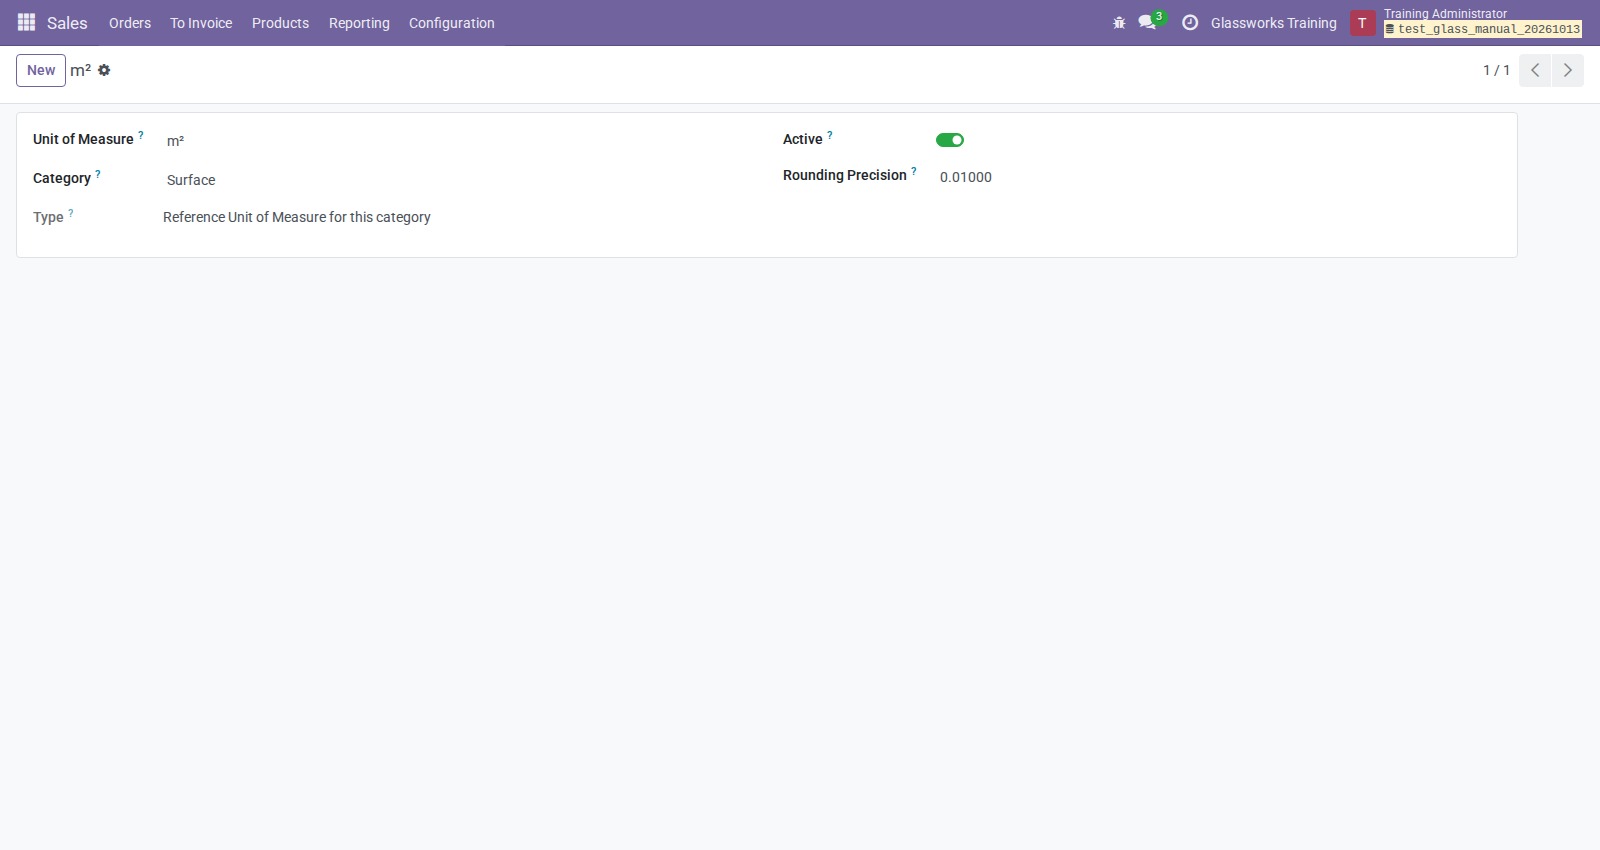The width and height of the screenshot is (1600, 850).
Task: Open the Glassworks Training company switcher
Action: click(1274, 23)
